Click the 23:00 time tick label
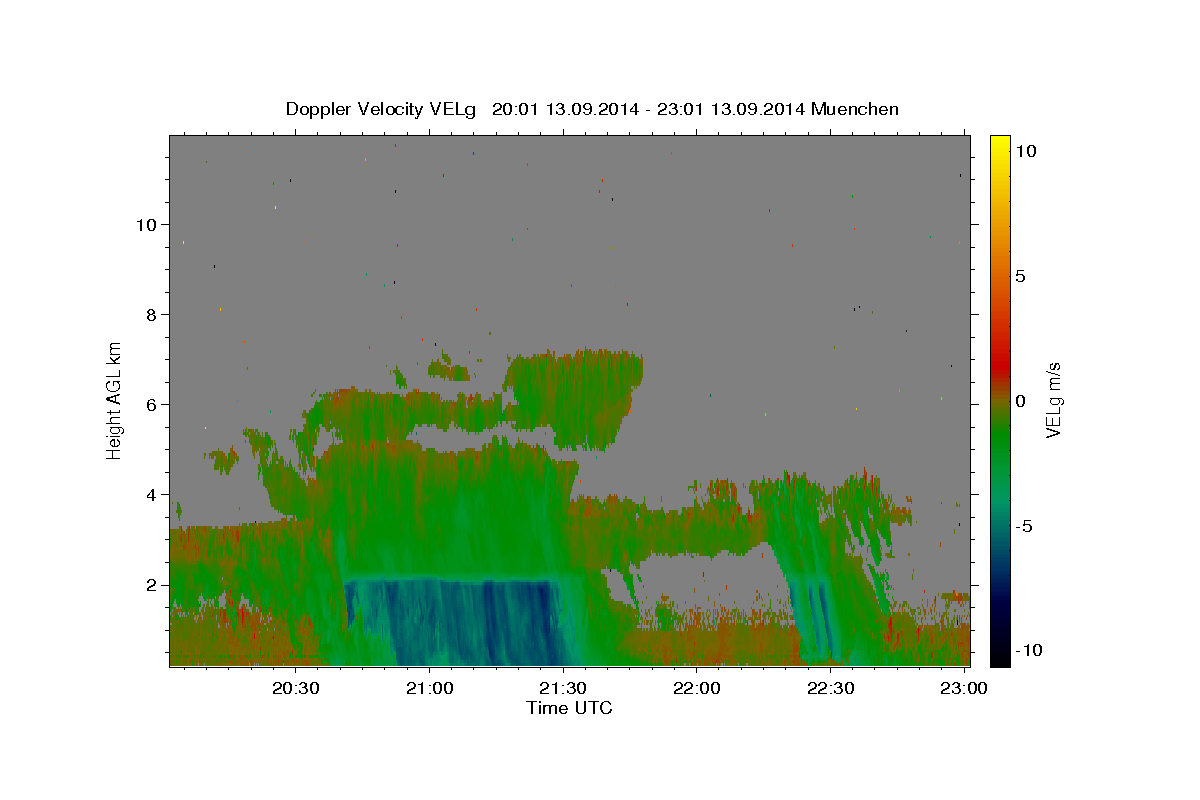 coord(964,688)
